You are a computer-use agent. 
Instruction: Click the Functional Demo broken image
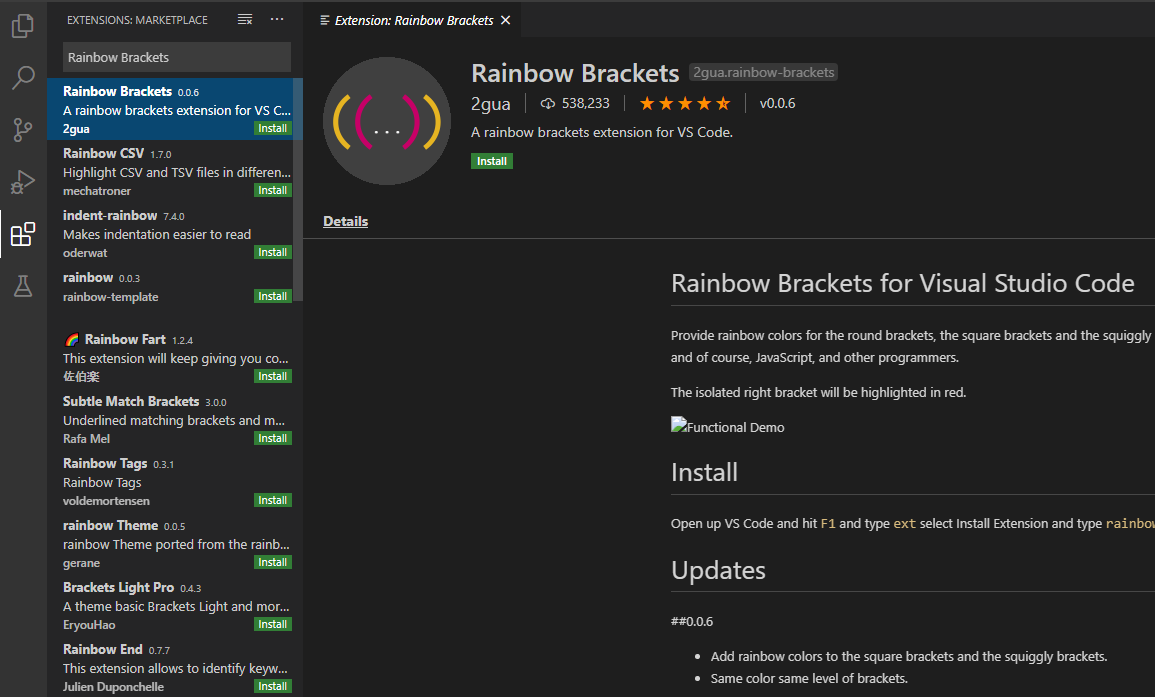(x=728, y=427)
